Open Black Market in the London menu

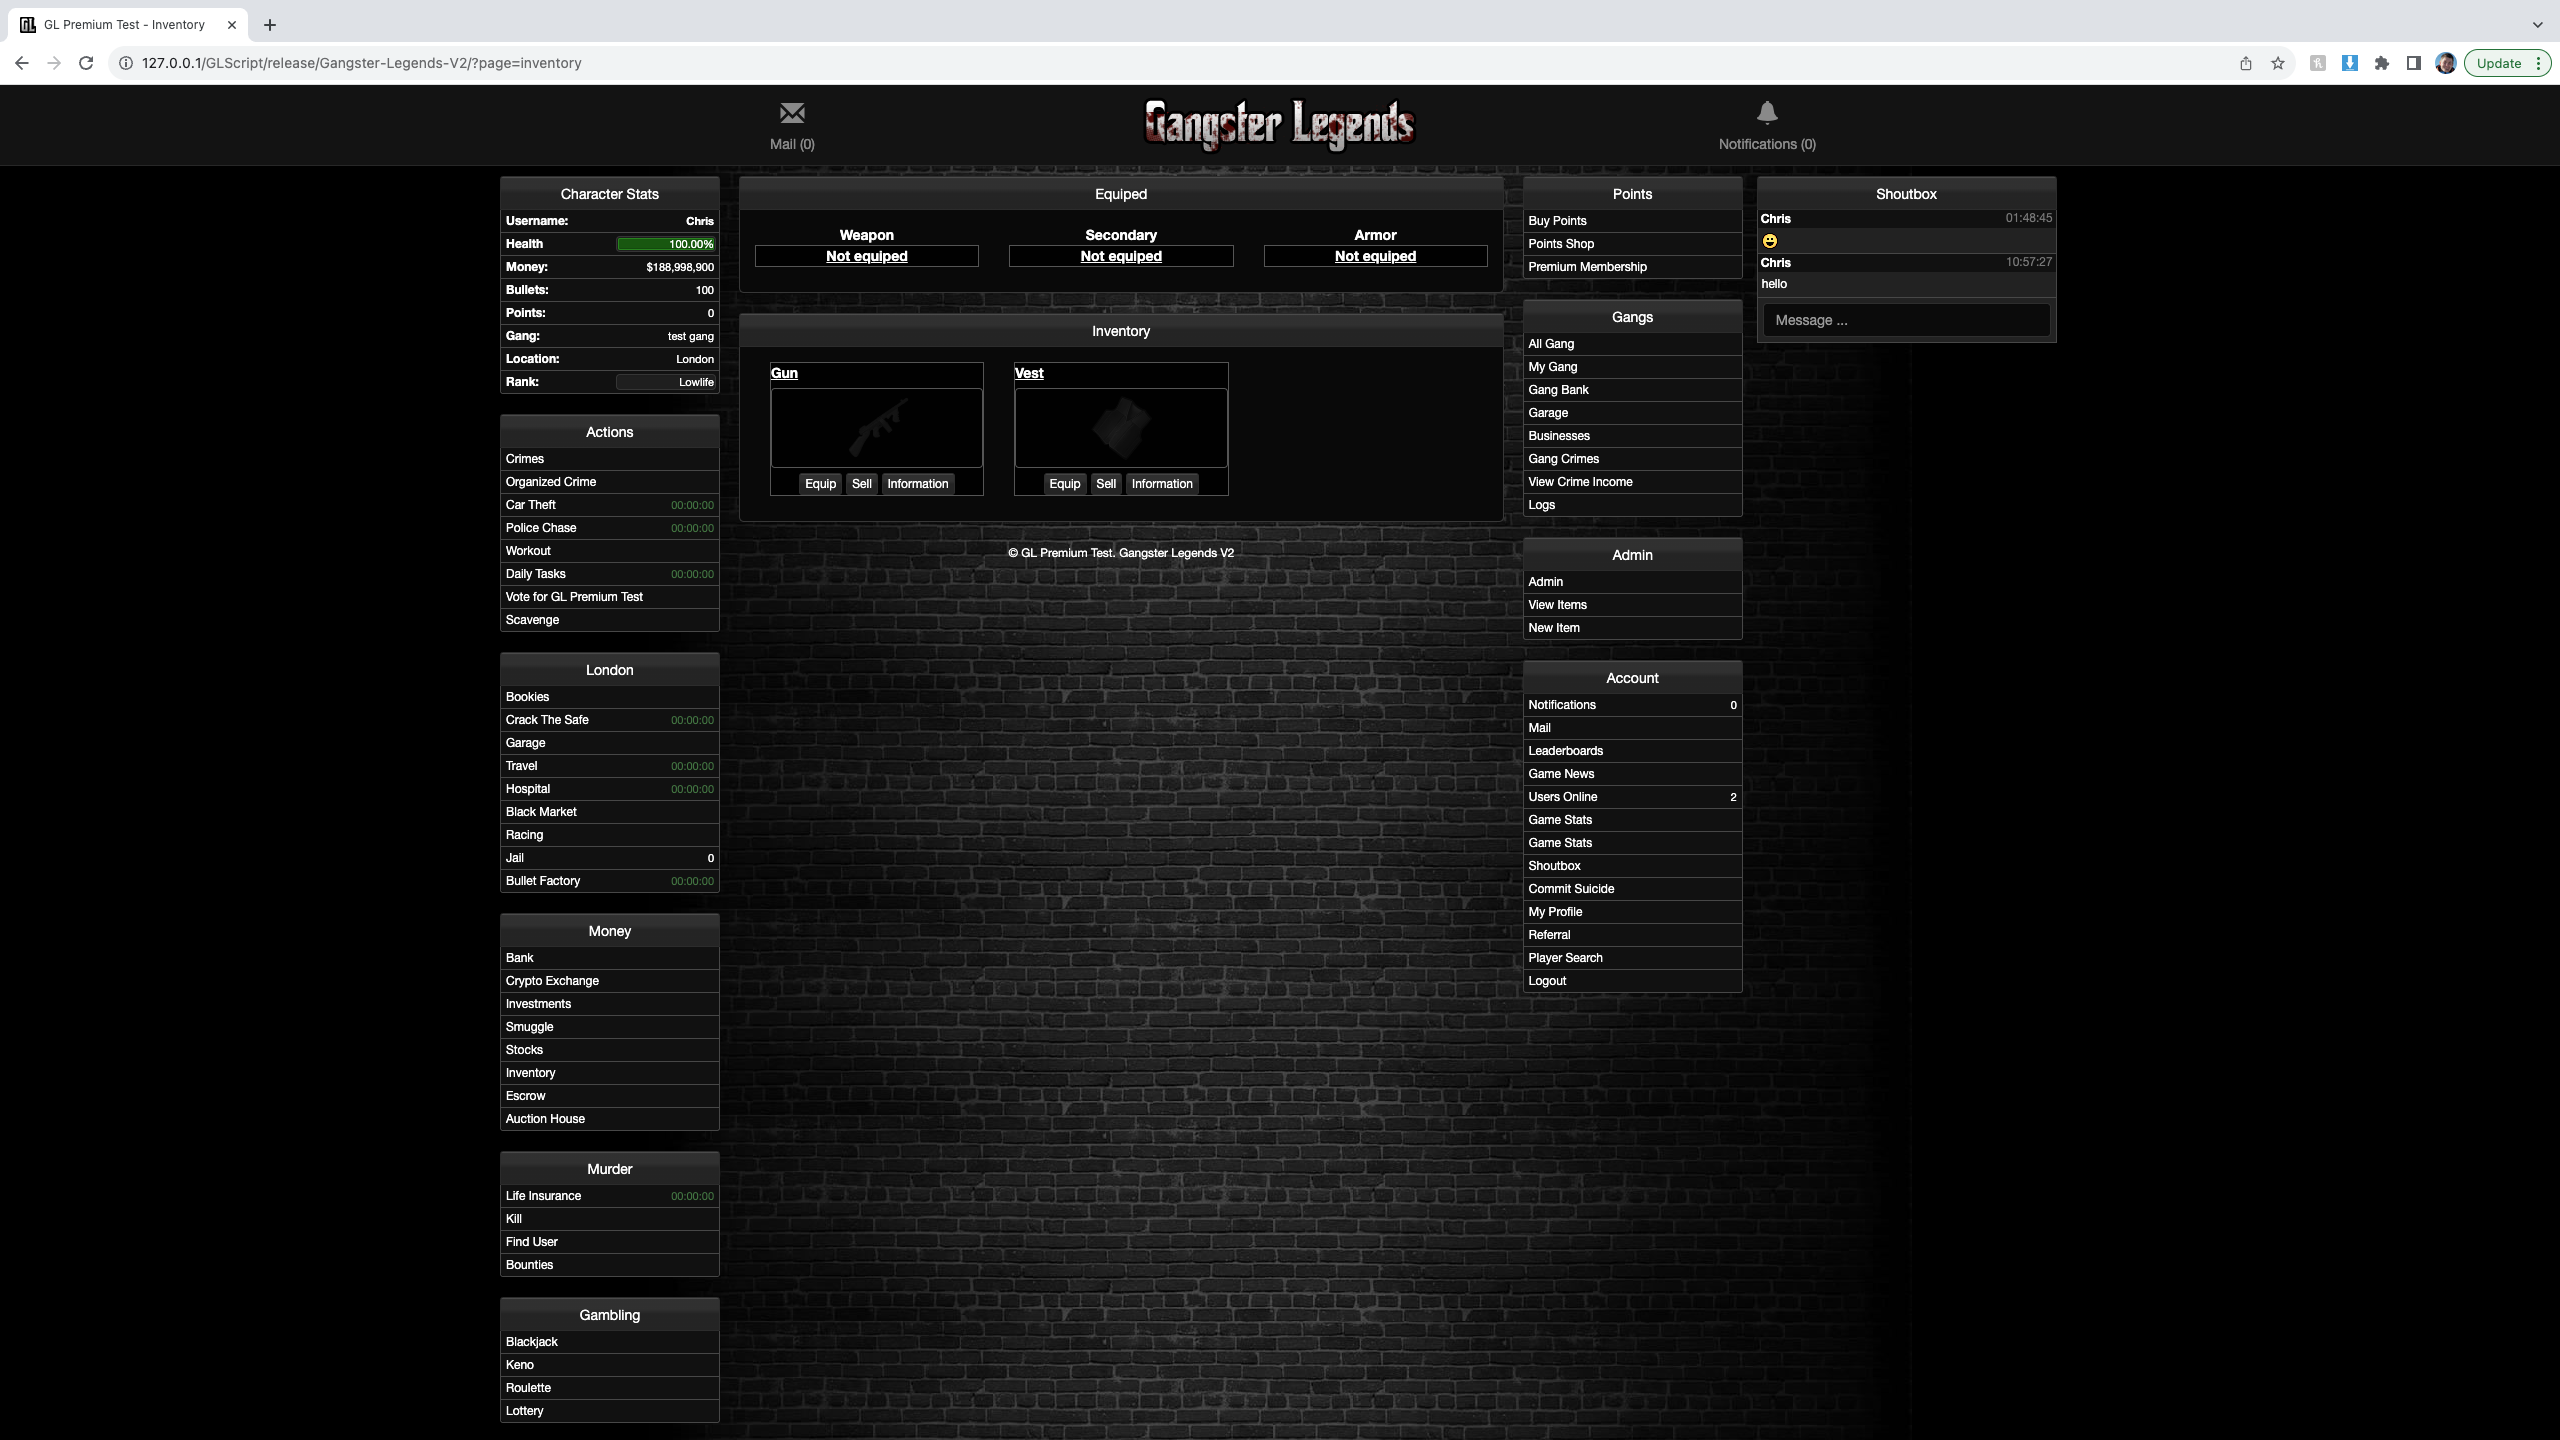[541, 812]
